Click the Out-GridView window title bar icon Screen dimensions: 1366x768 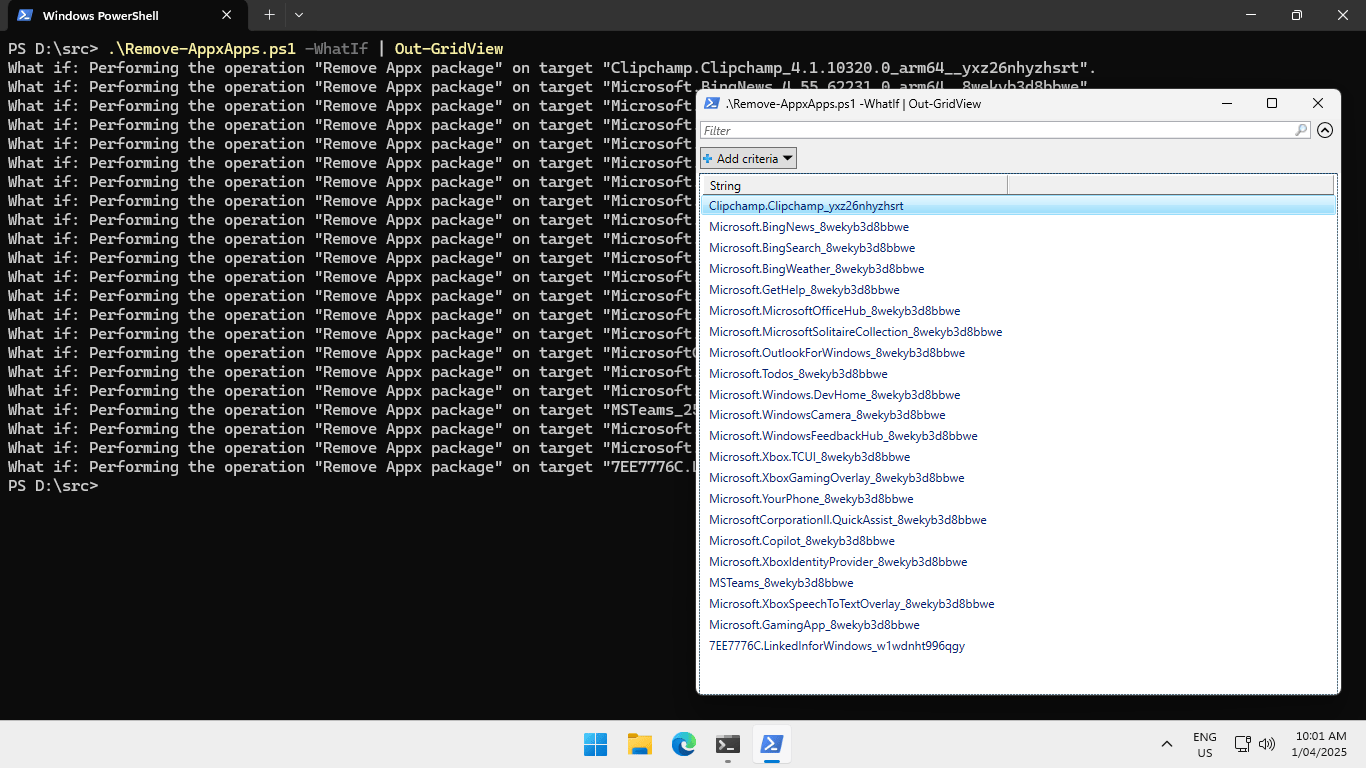tap(712, 103)
